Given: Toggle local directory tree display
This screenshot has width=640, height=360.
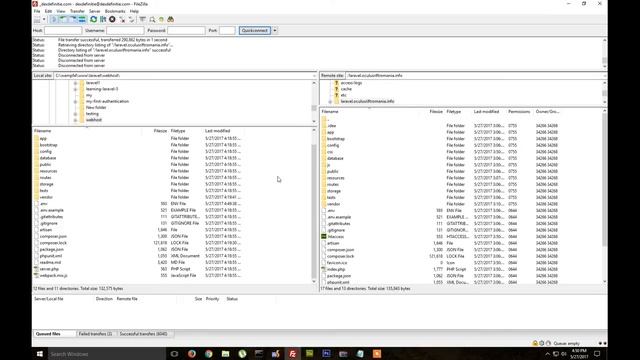Looking at the screenshot, I should click(63, 20).
